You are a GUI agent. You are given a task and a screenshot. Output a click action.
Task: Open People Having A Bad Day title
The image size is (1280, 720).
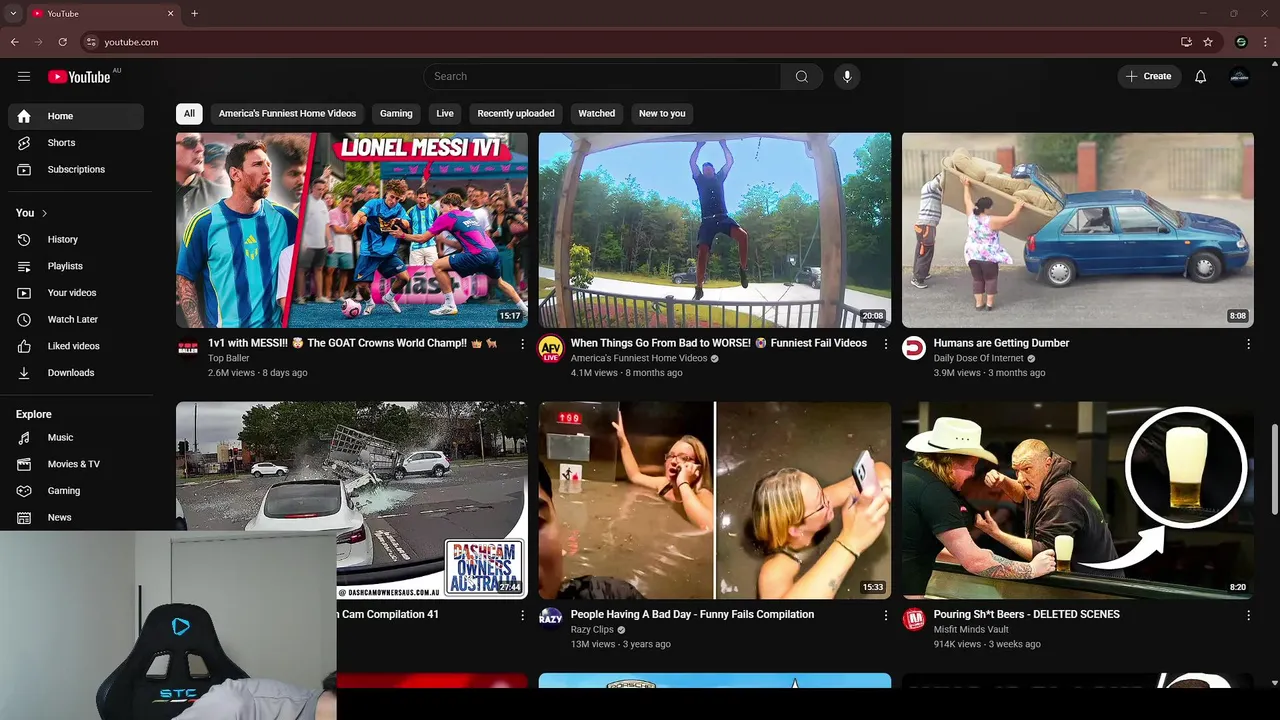point(692,615)
